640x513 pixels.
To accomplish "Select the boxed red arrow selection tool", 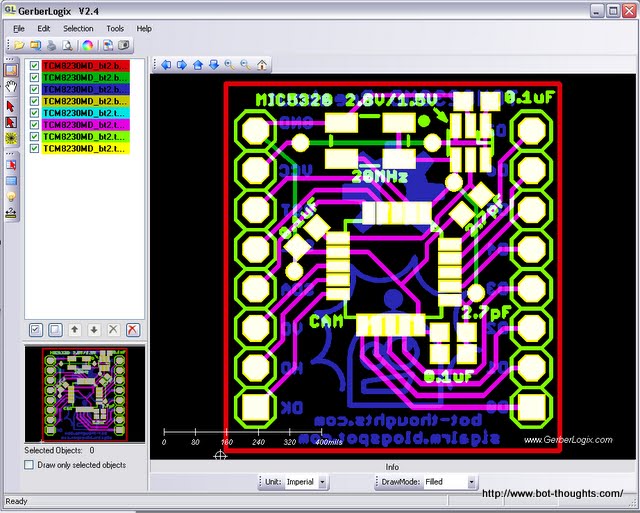I will (11, 122).
